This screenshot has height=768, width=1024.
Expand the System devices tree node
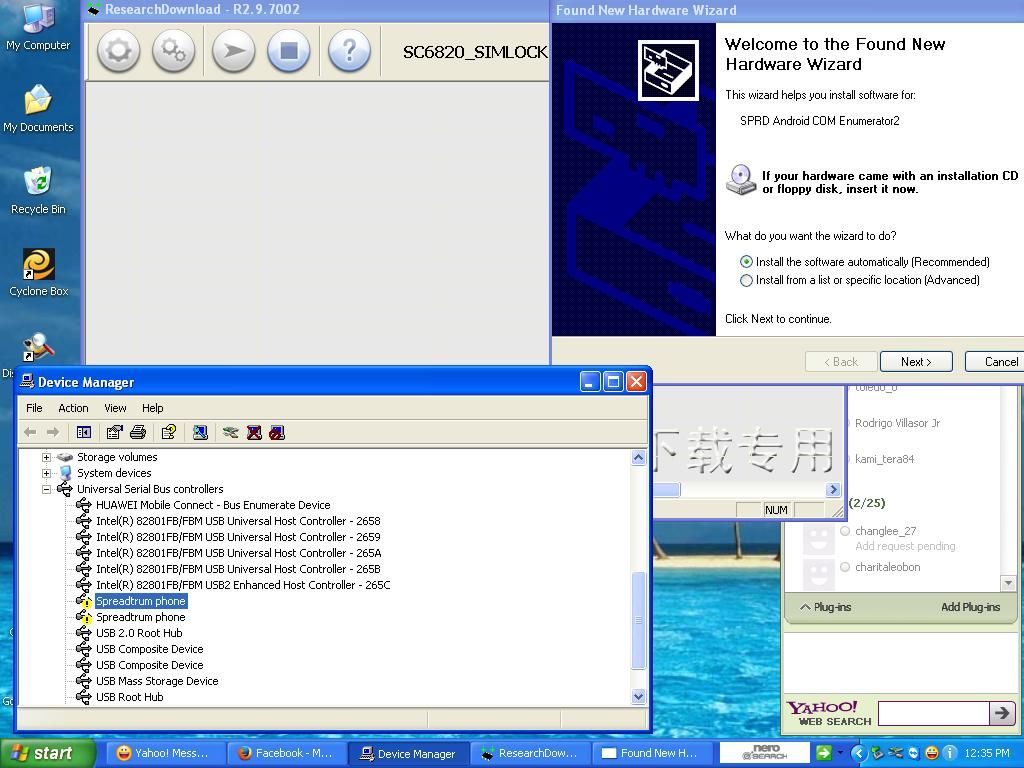click(46, 473)
